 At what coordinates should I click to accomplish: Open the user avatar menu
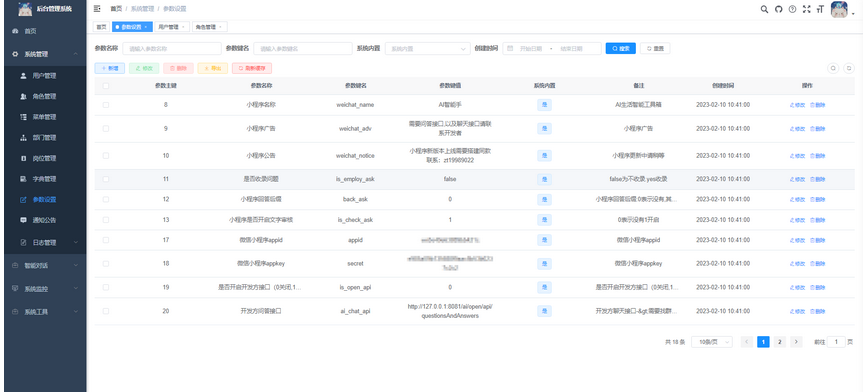[x=839, y=9]
